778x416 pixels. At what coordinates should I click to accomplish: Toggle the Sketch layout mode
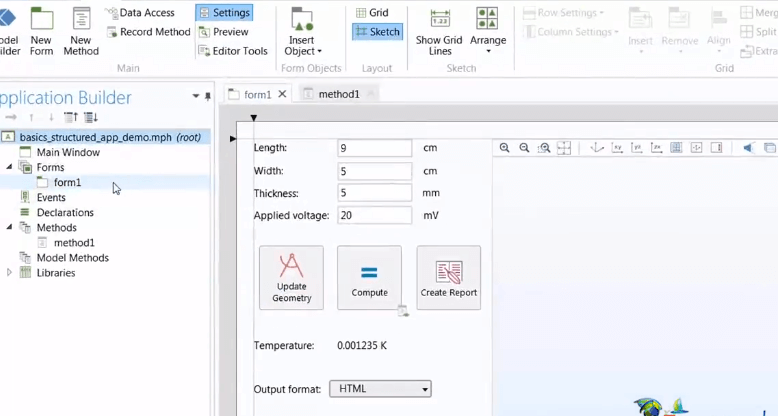(x=377, y=32)
